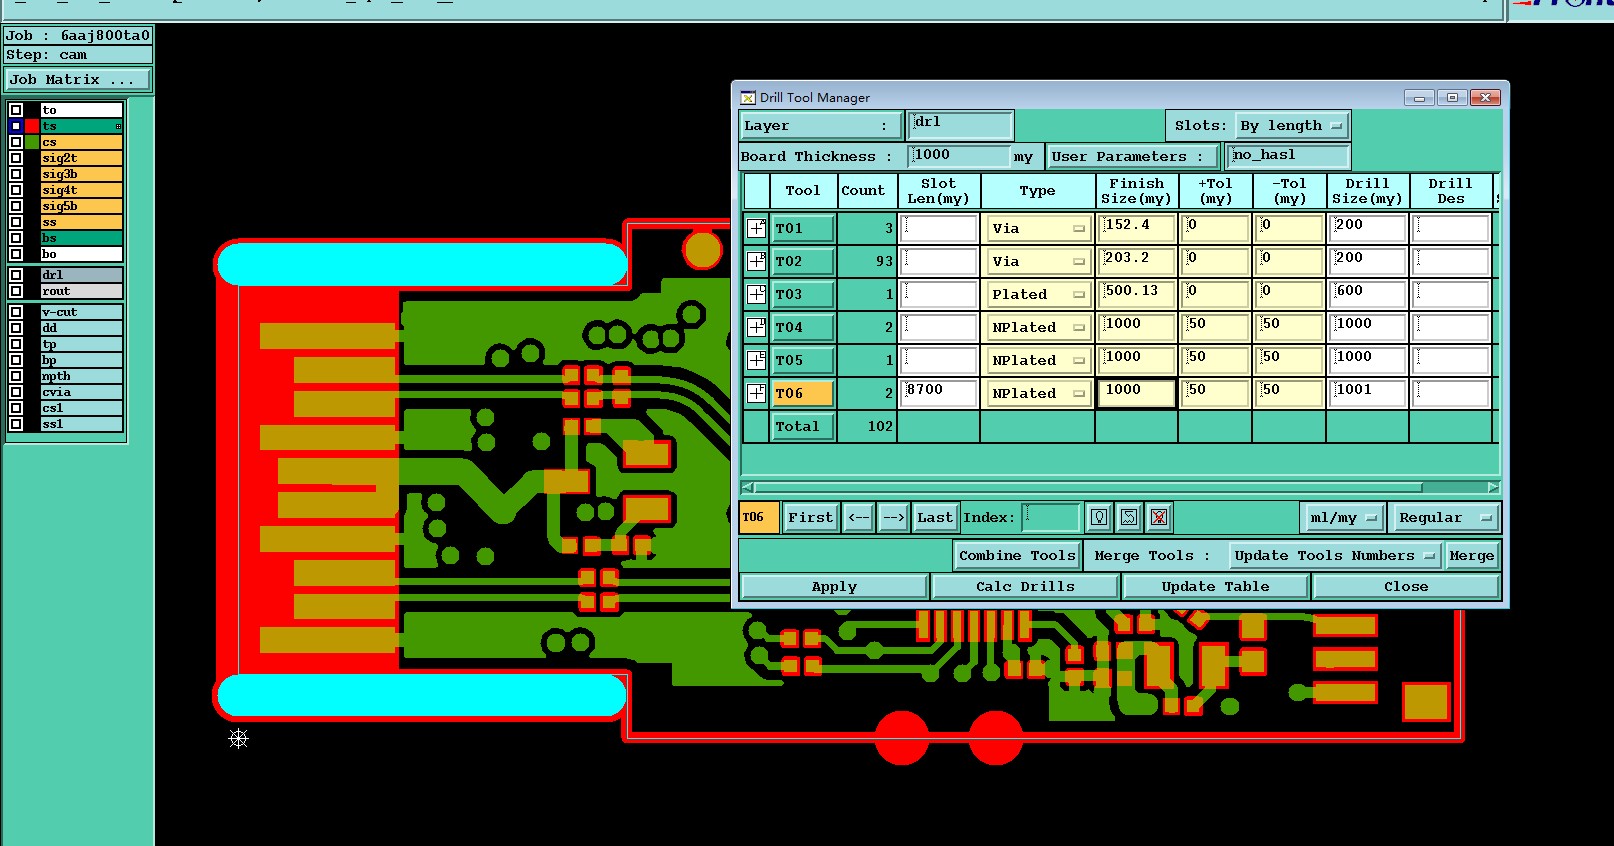Click the Apply button

click(834, 586)
